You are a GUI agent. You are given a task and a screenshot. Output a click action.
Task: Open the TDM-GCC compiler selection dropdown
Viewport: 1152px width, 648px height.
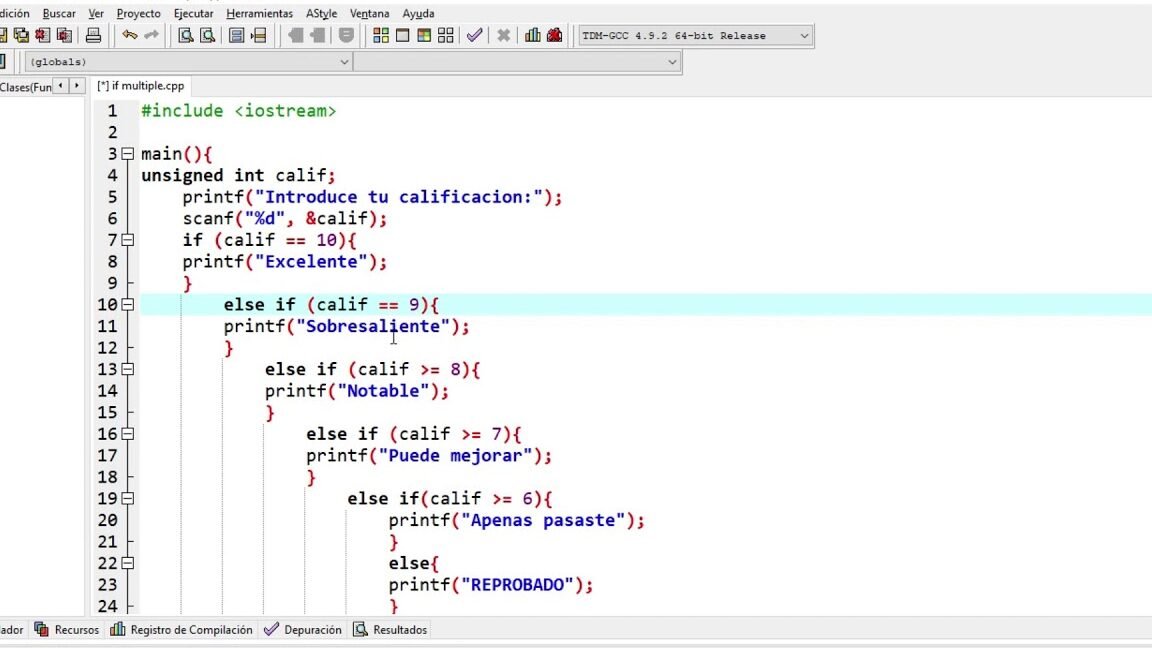click(x=804, y=36)
